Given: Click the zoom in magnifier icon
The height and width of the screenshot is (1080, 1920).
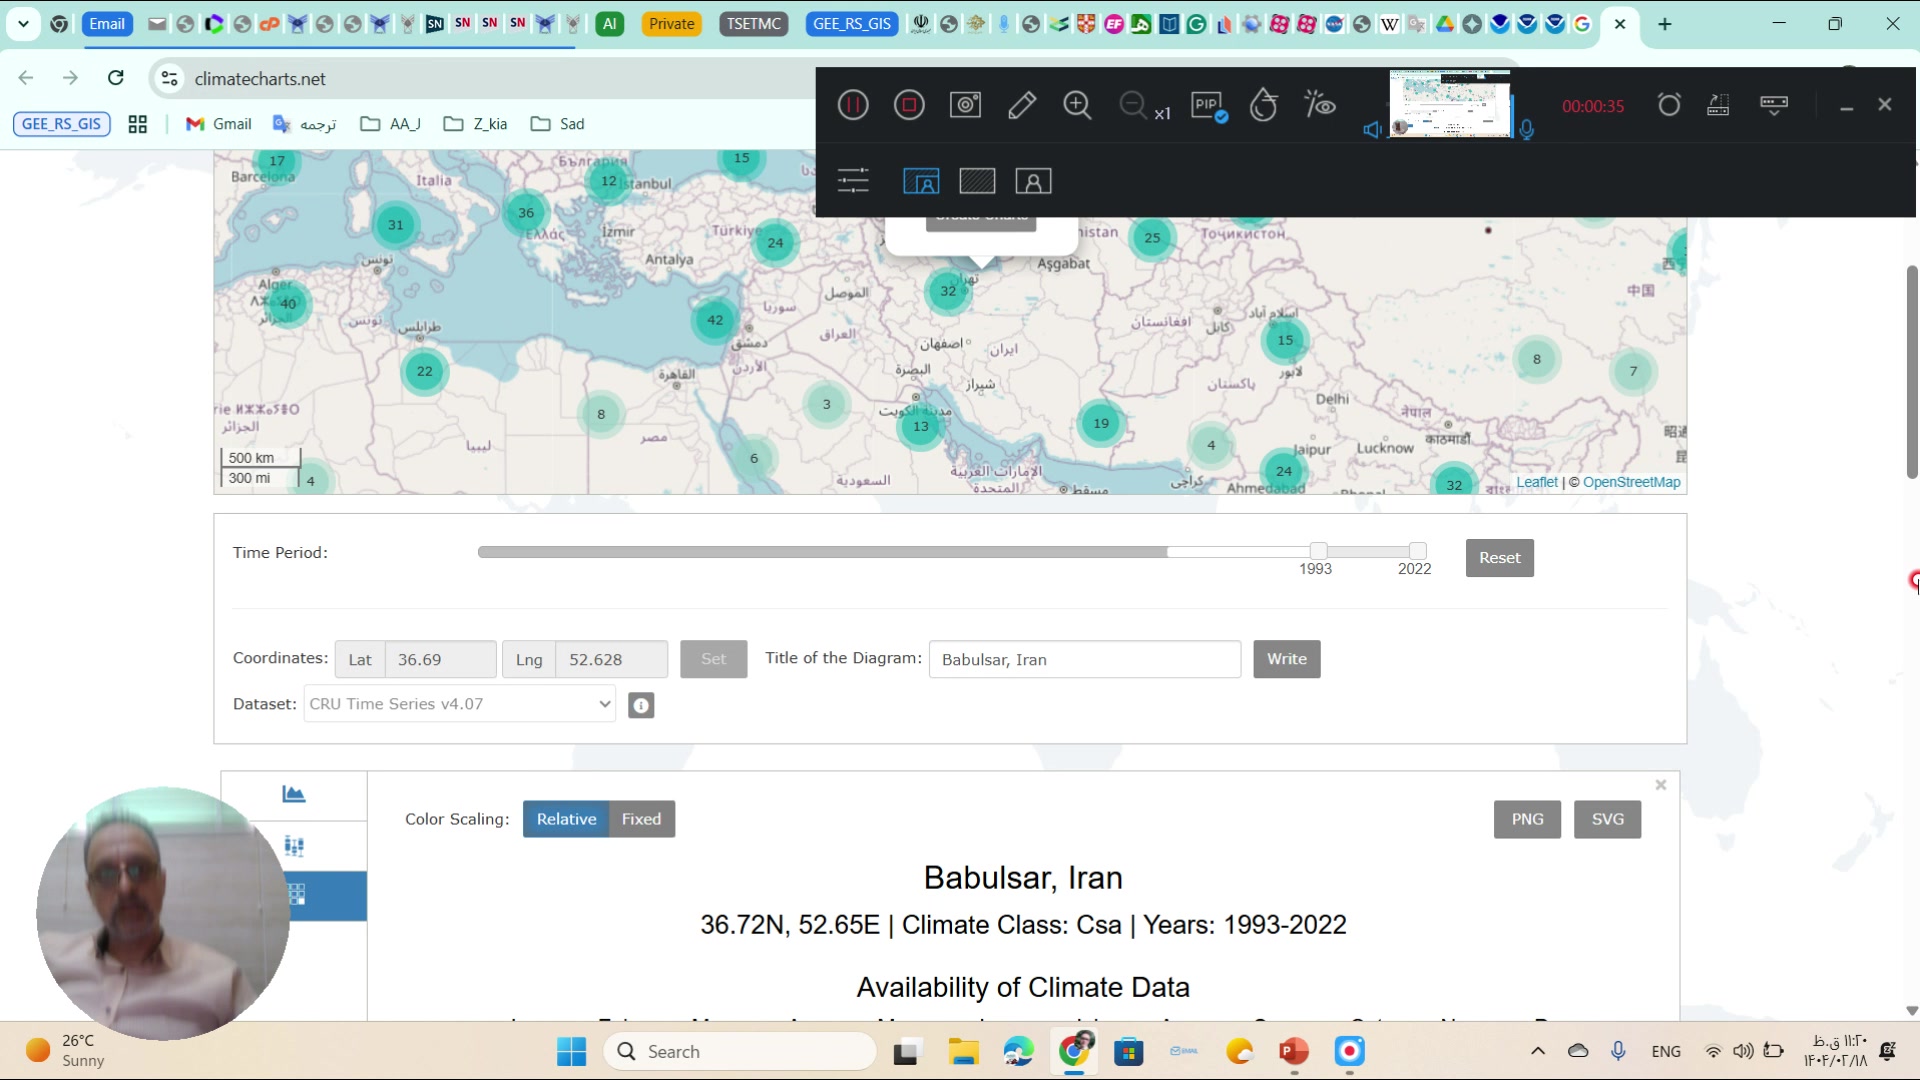Looking at the screenshot, I should (1077, 105).
